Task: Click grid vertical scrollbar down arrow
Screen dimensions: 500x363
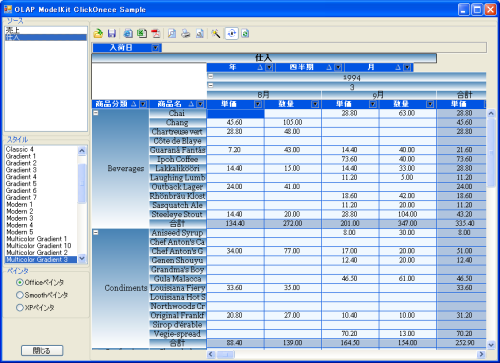Action: coord(491,345)
